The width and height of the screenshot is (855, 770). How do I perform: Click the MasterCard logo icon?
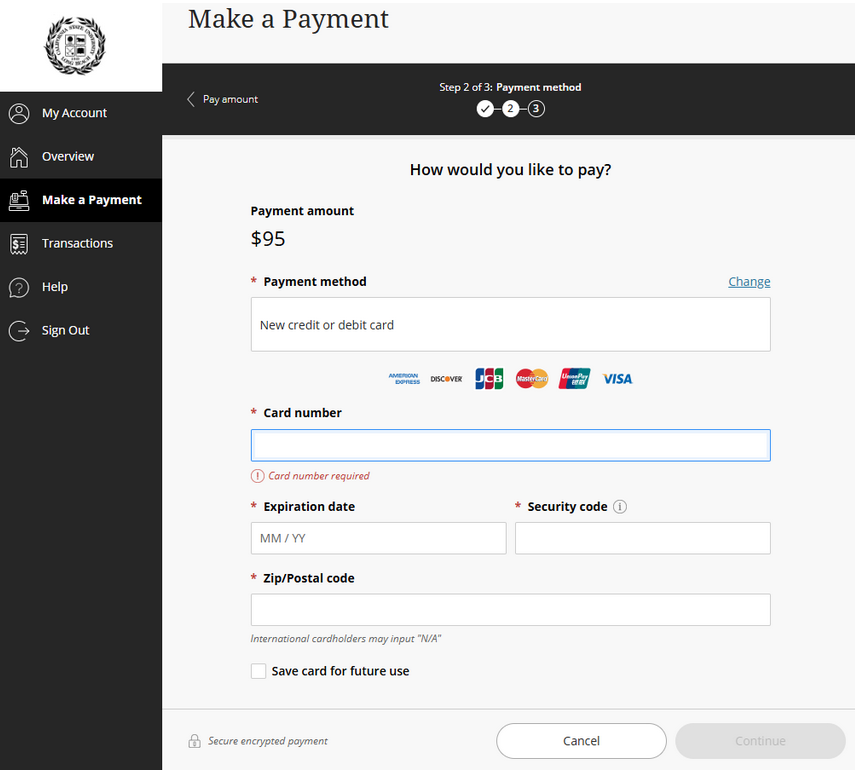coord(531,378)
